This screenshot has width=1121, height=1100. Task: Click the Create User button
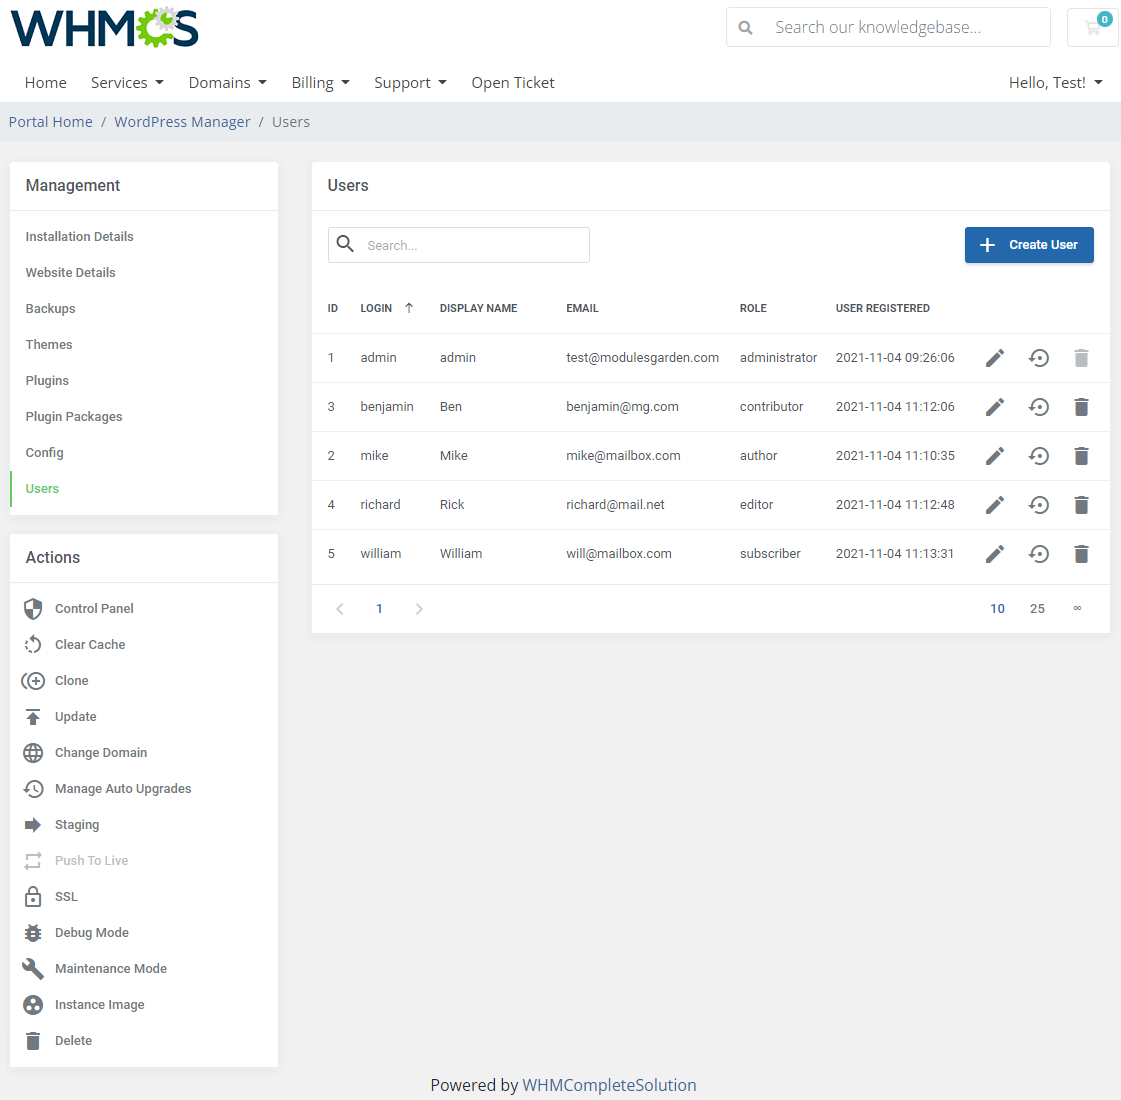[1029, 245]
